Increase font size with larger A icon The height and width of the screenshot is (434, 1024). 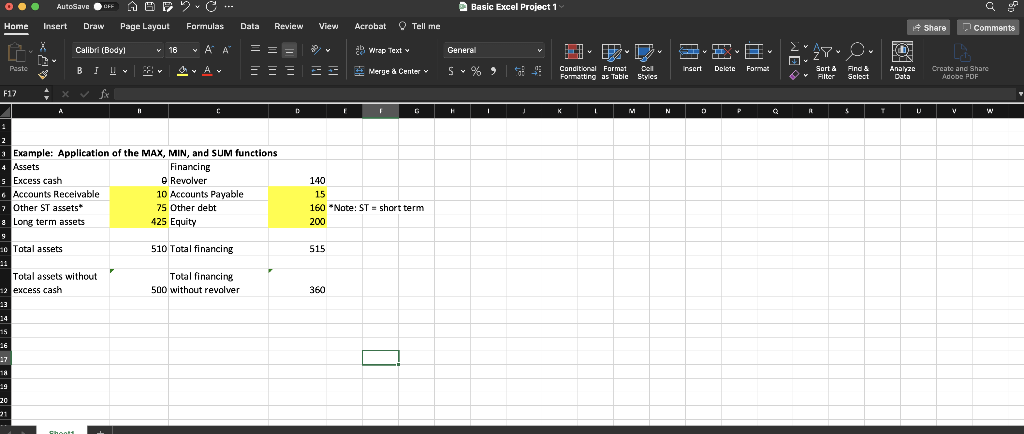[x=210, y=50]
